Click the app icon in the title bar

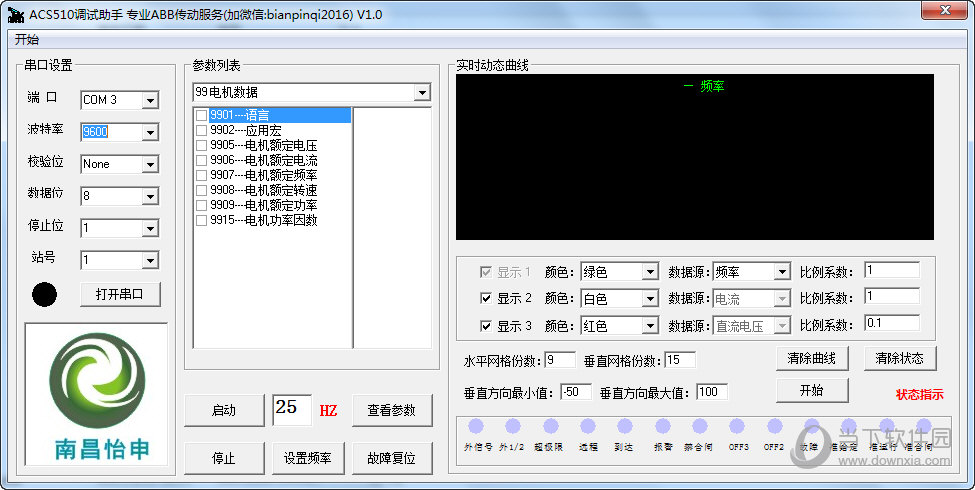click(x=14, y=14)
